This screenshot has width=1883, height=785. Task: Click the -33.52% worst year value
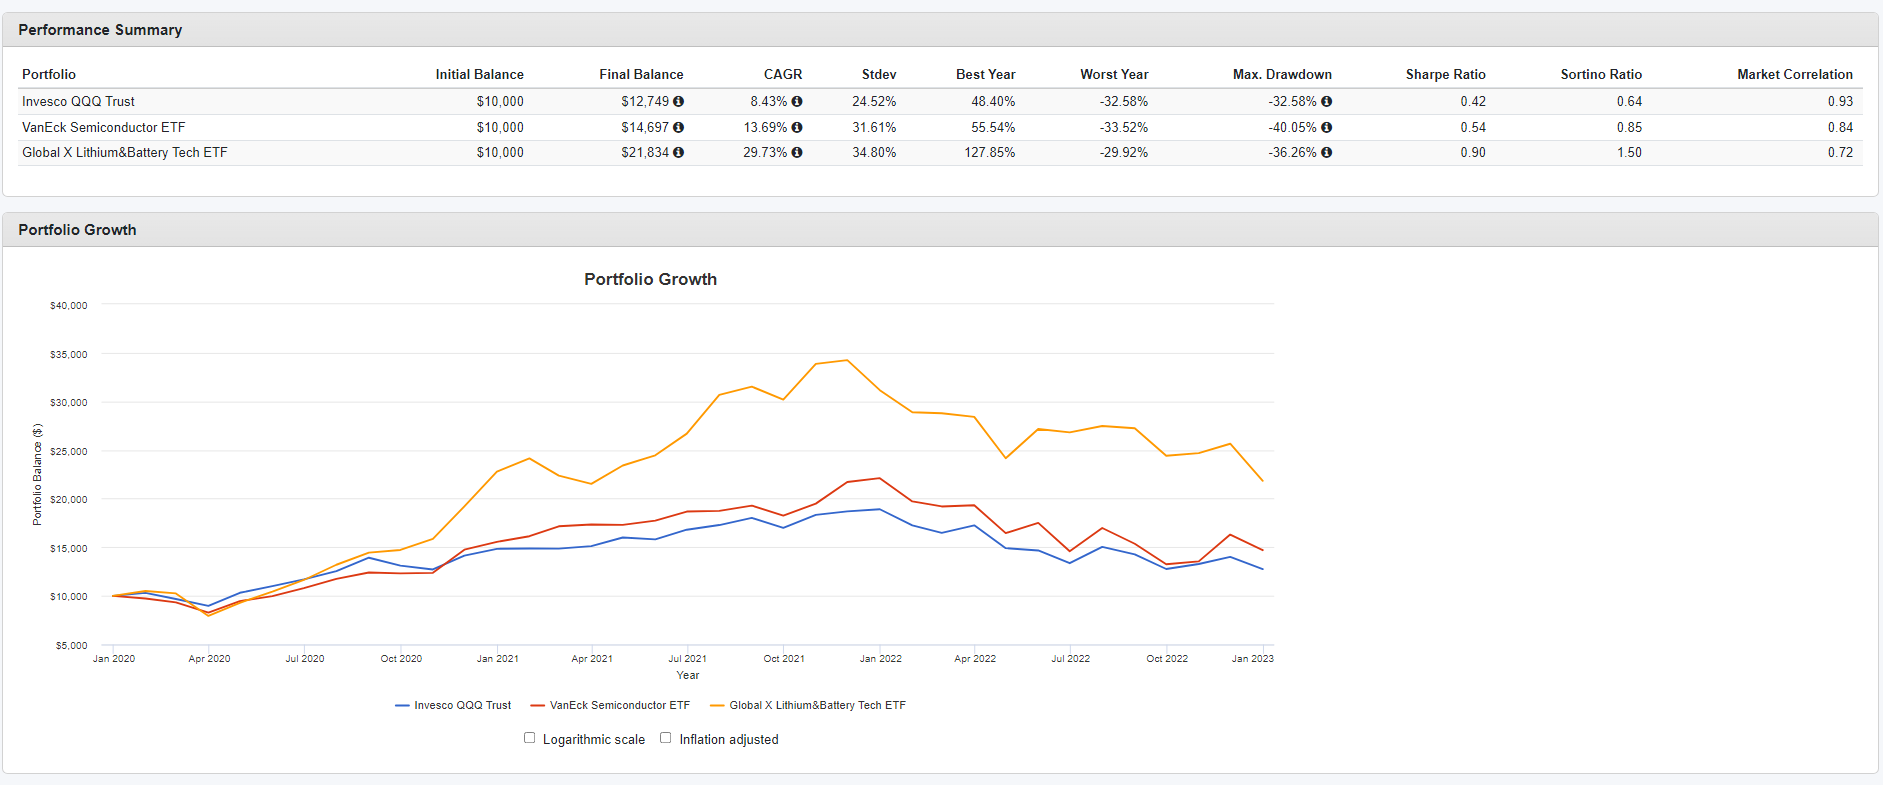(1124, 128)
